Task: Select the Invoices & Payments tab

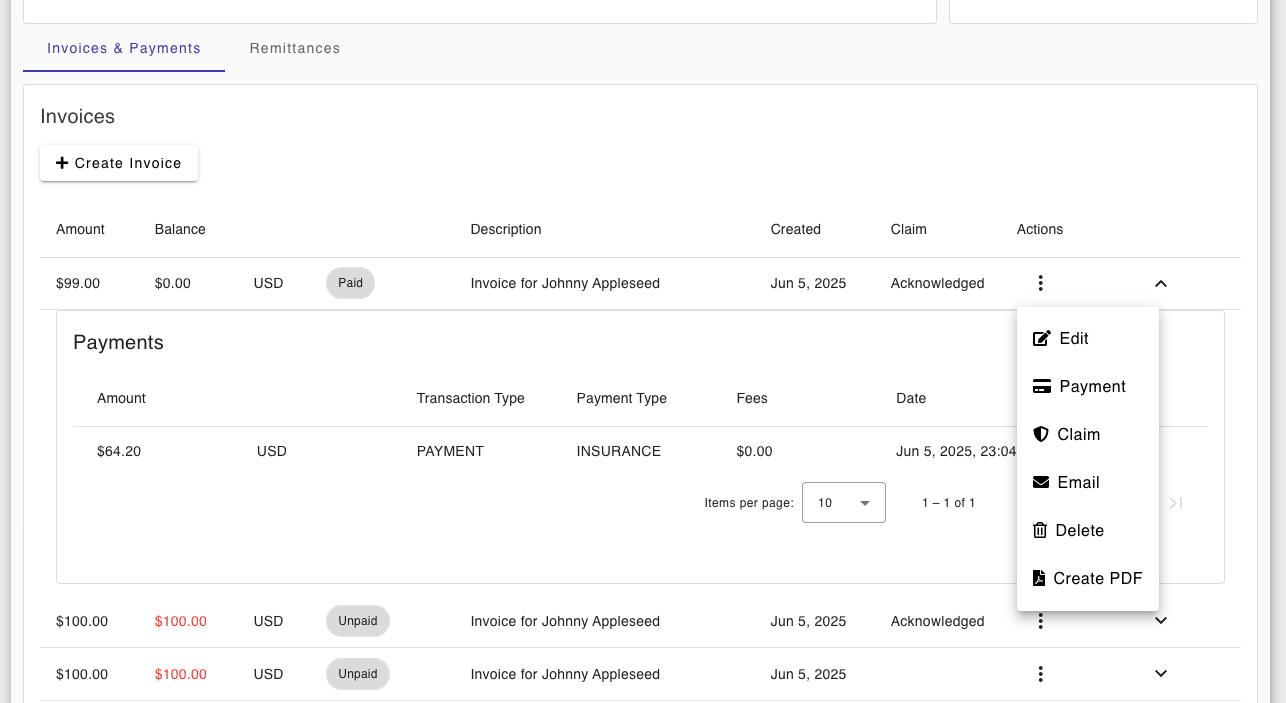Action: click(x=124, y=48)
